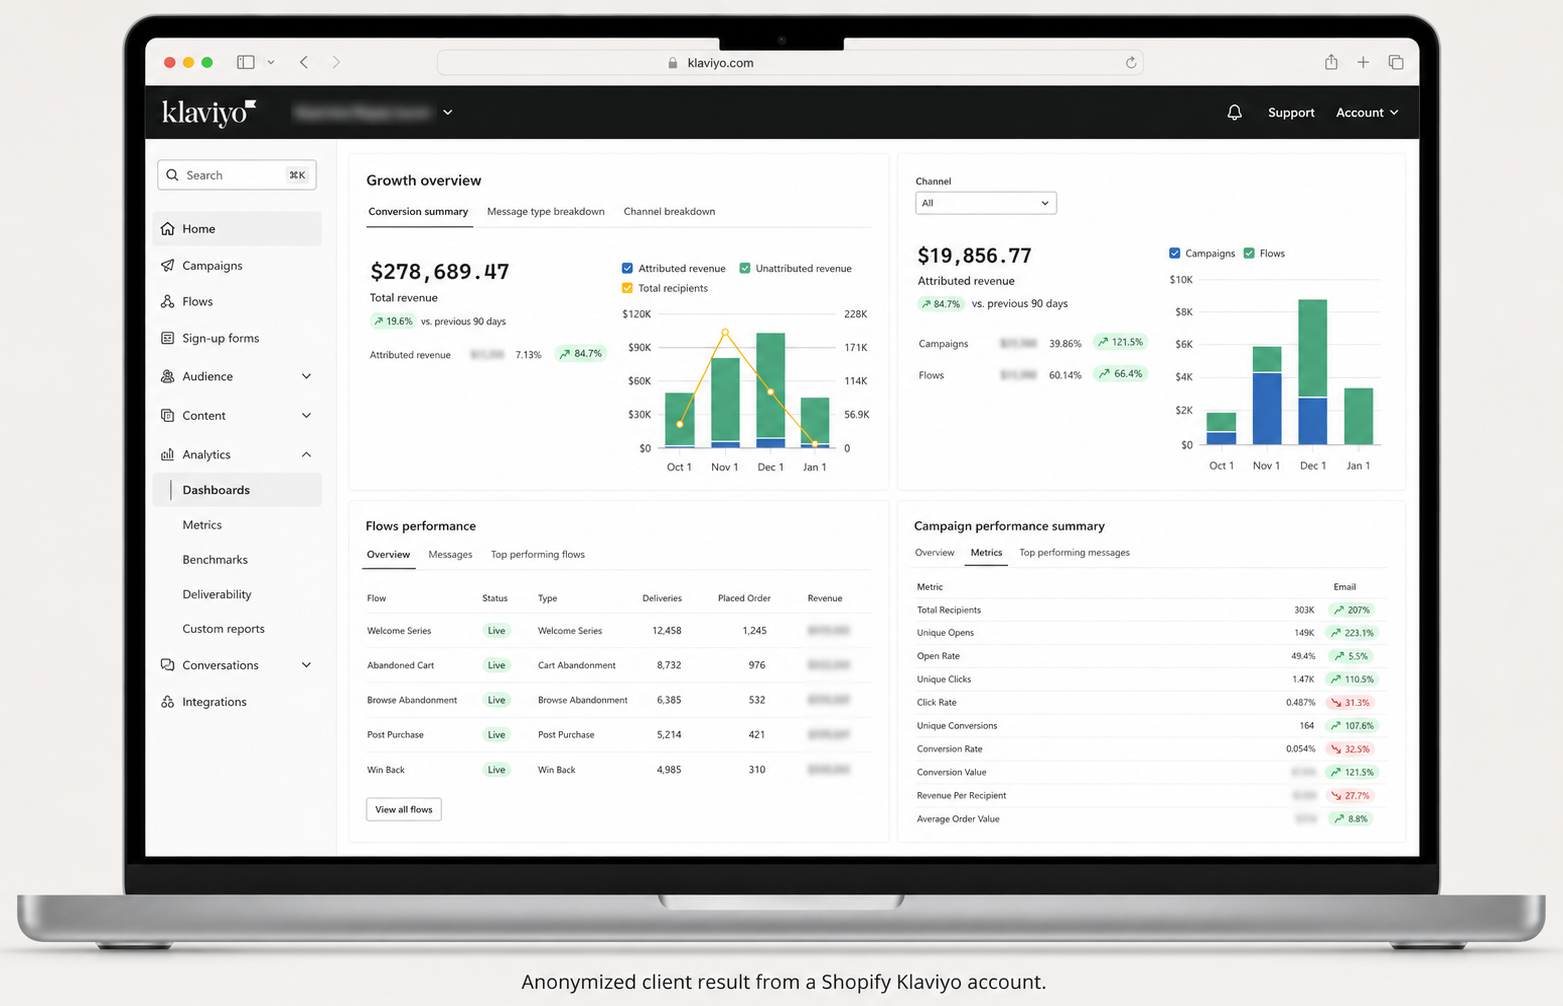Open Metrics under Analytics
This screenshot has width=1563, height=1006.
click(x=202, y=525)
